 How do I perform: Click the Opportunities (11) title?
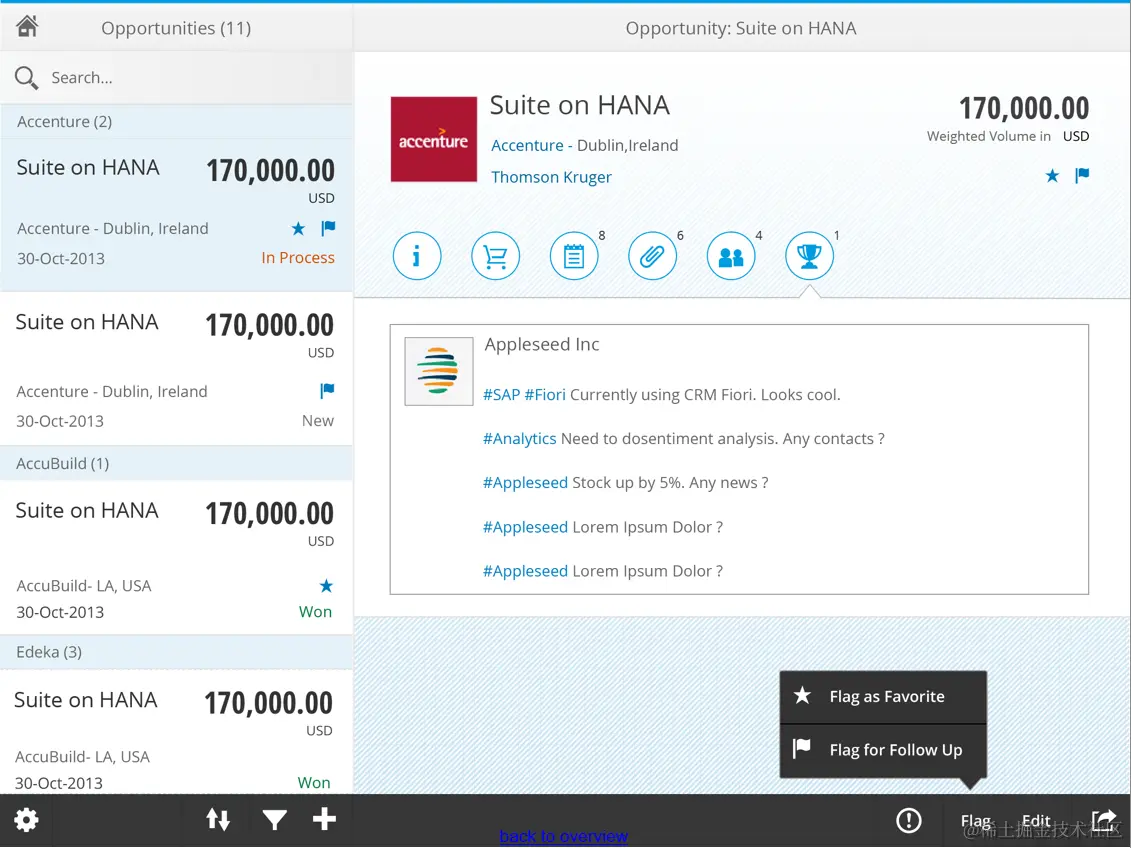pos(176,28)
